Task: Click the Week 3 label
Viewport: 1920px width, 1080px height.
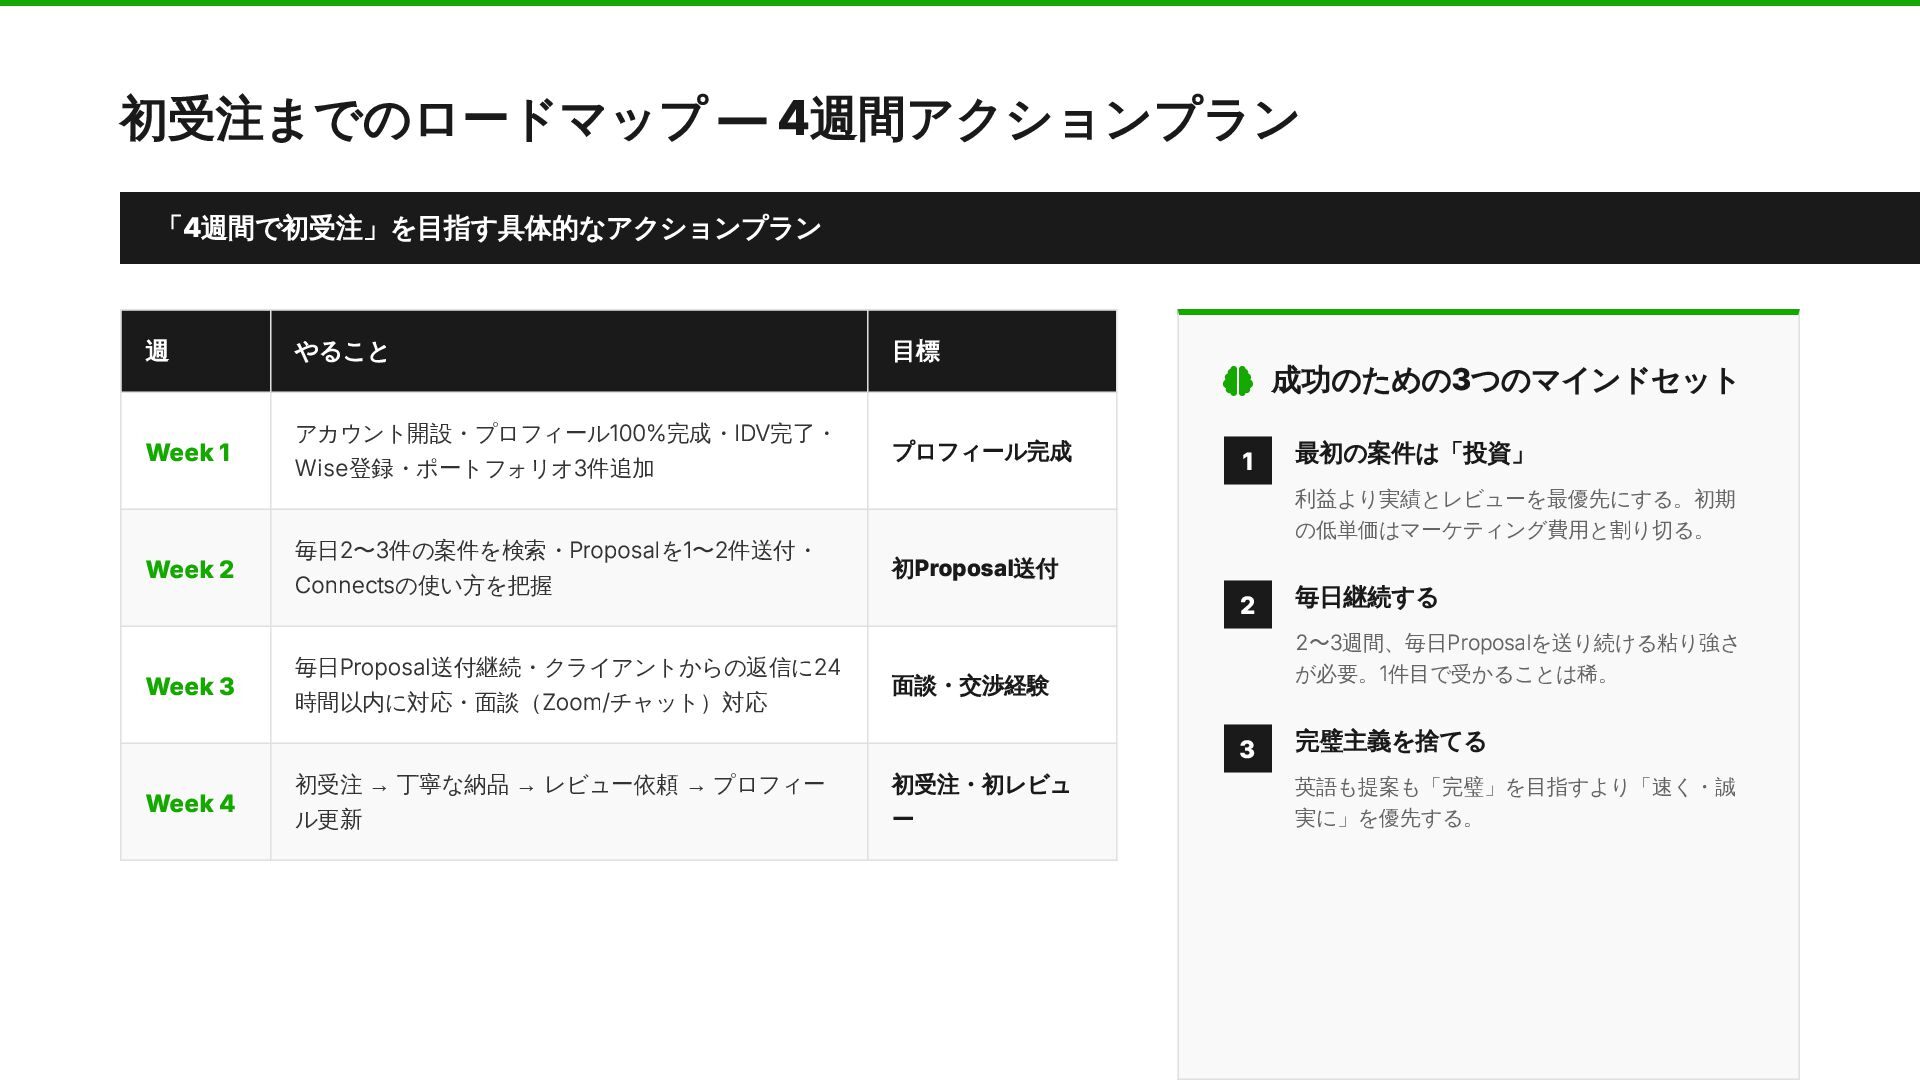Action: (x=190, y=686)
